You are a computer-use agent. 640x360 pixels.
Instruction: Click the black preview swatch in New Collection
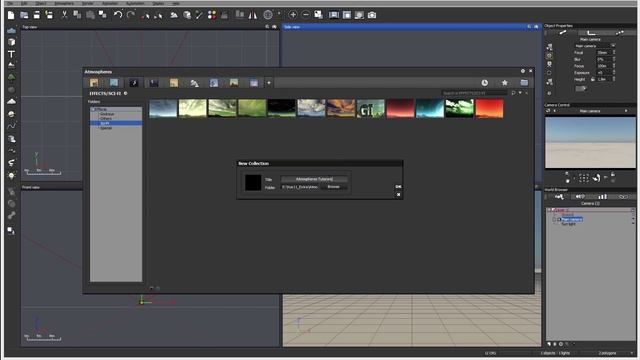pyautogui.click(x=253, y=182)
